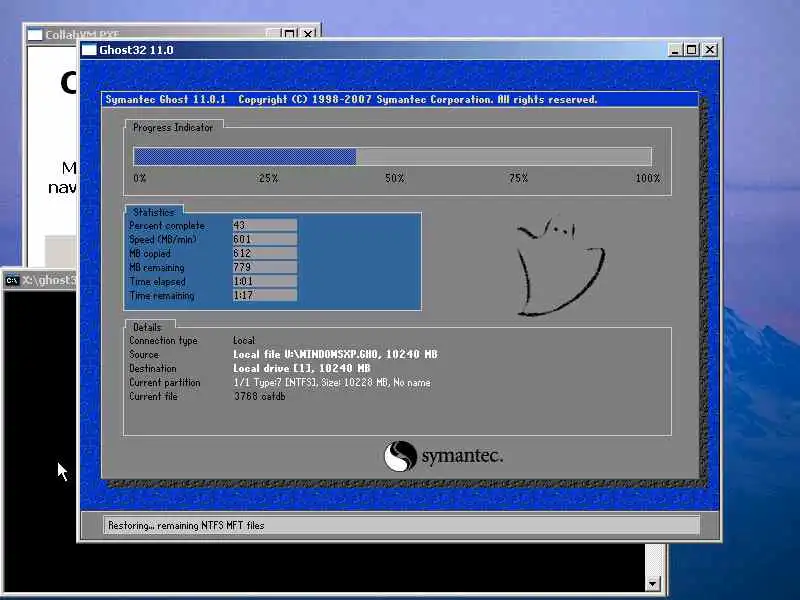Click the Ghost mascot drawing
The height and width of the screenshot is (600, 800).
pyautogui.click(x=560, y=267)
